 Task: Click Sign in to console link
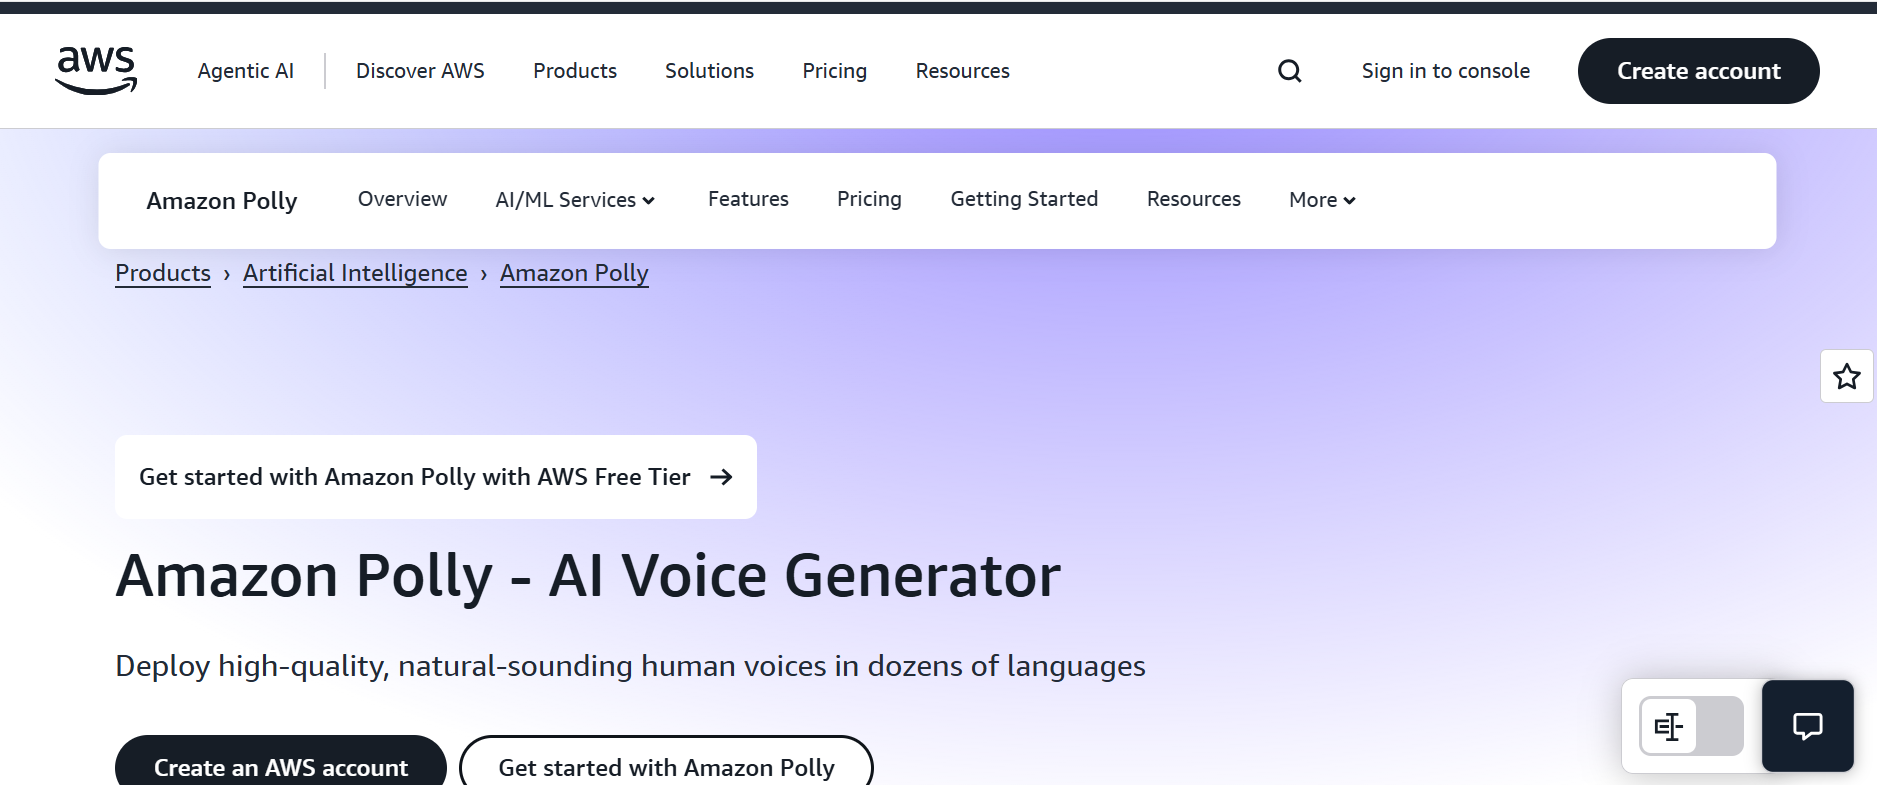click(1445, 71)
